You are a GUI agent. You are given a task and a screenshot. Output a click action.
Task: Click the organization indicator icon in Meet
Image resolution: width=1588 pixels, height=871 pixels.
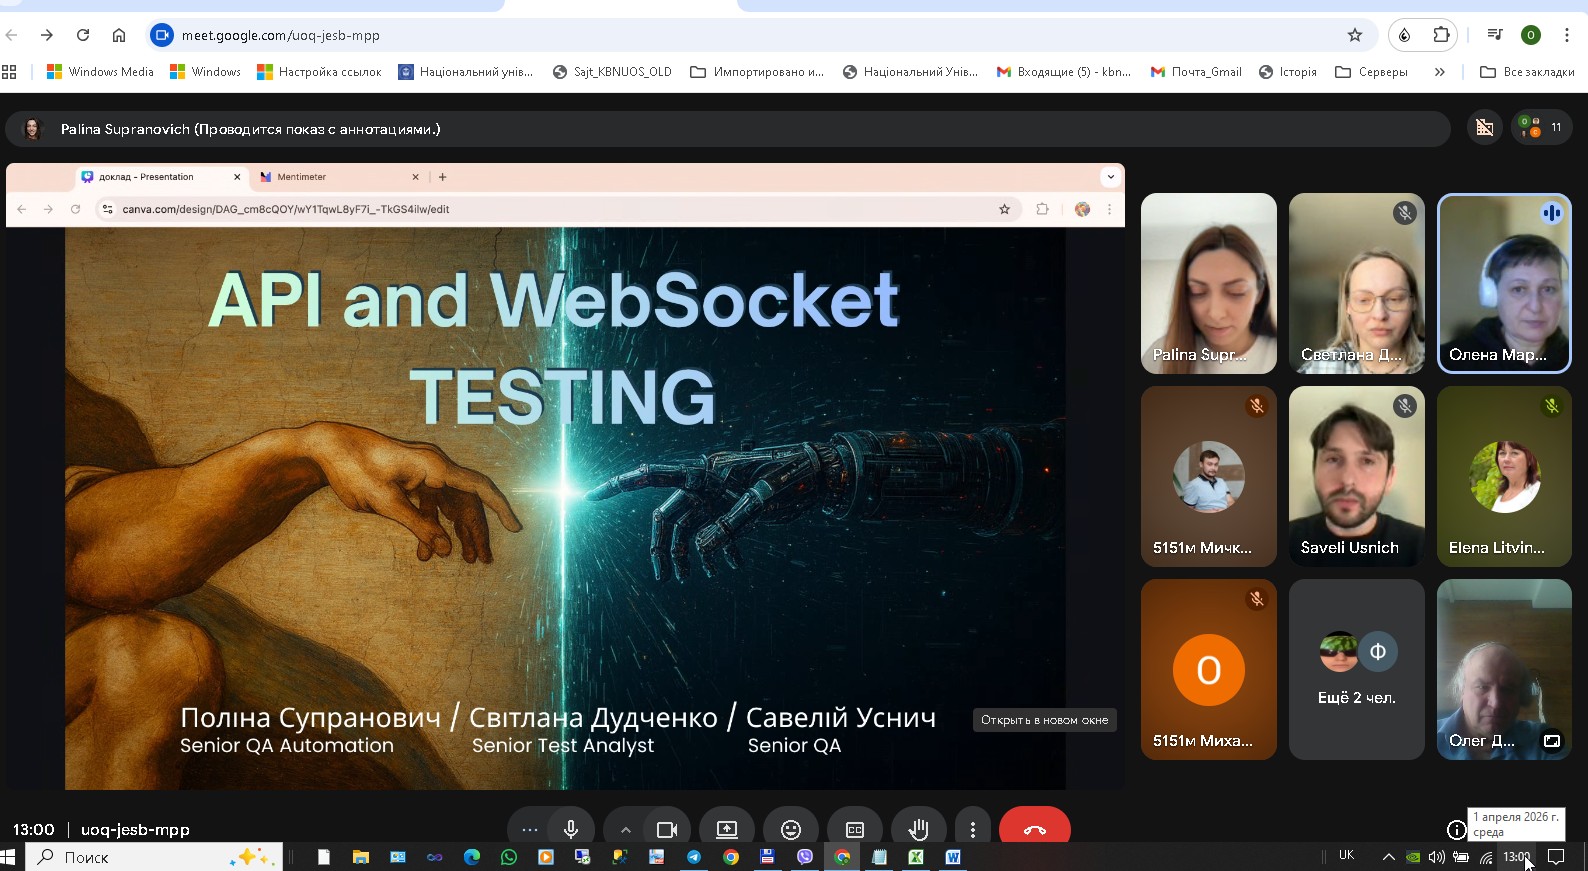[x=1485, y=127]
